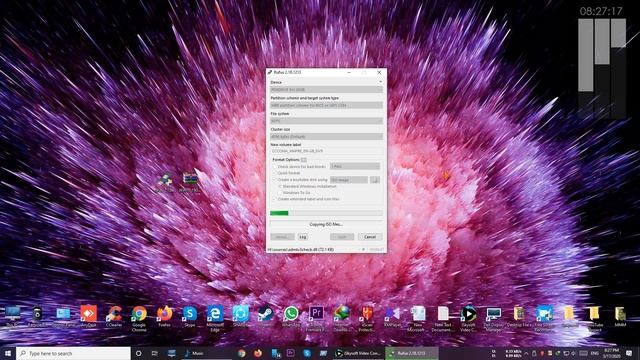Click the select ISO disc icon button
The image size is (640, 360).
click(x=375, y=180)
